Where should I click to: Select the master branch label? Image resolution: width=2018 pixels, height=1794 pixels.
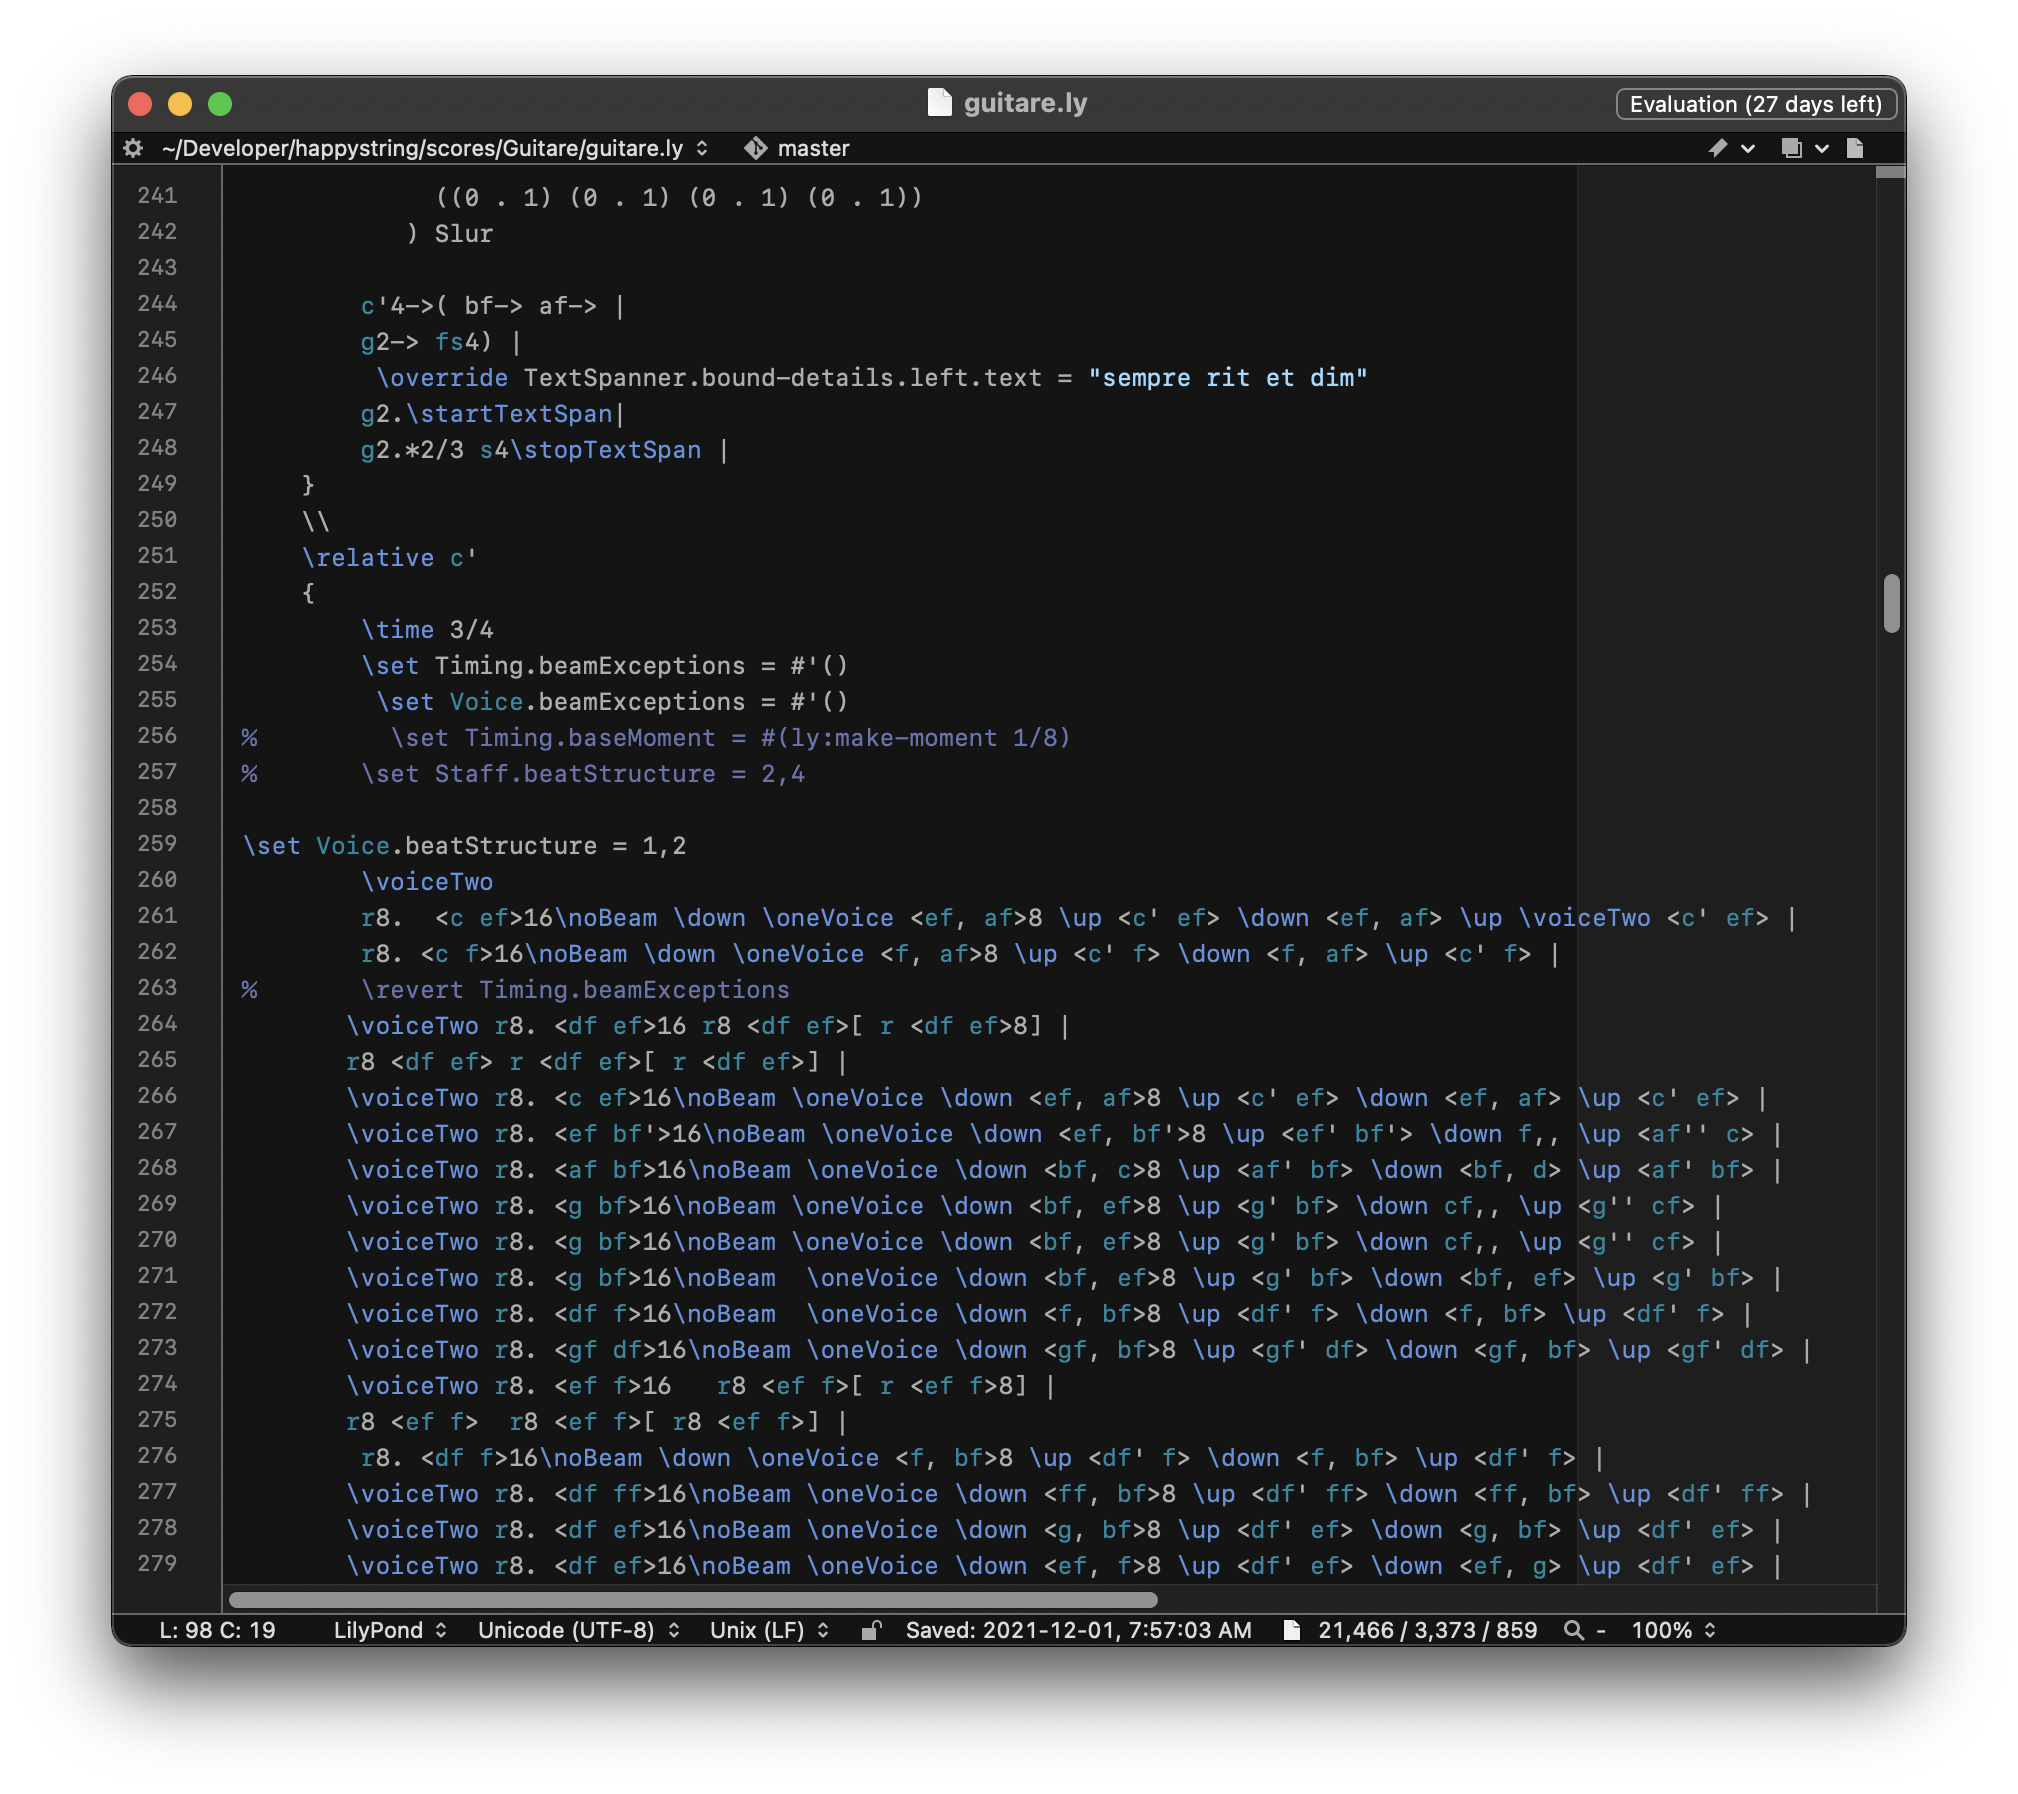pyautogui.click(x=812, y=147)
